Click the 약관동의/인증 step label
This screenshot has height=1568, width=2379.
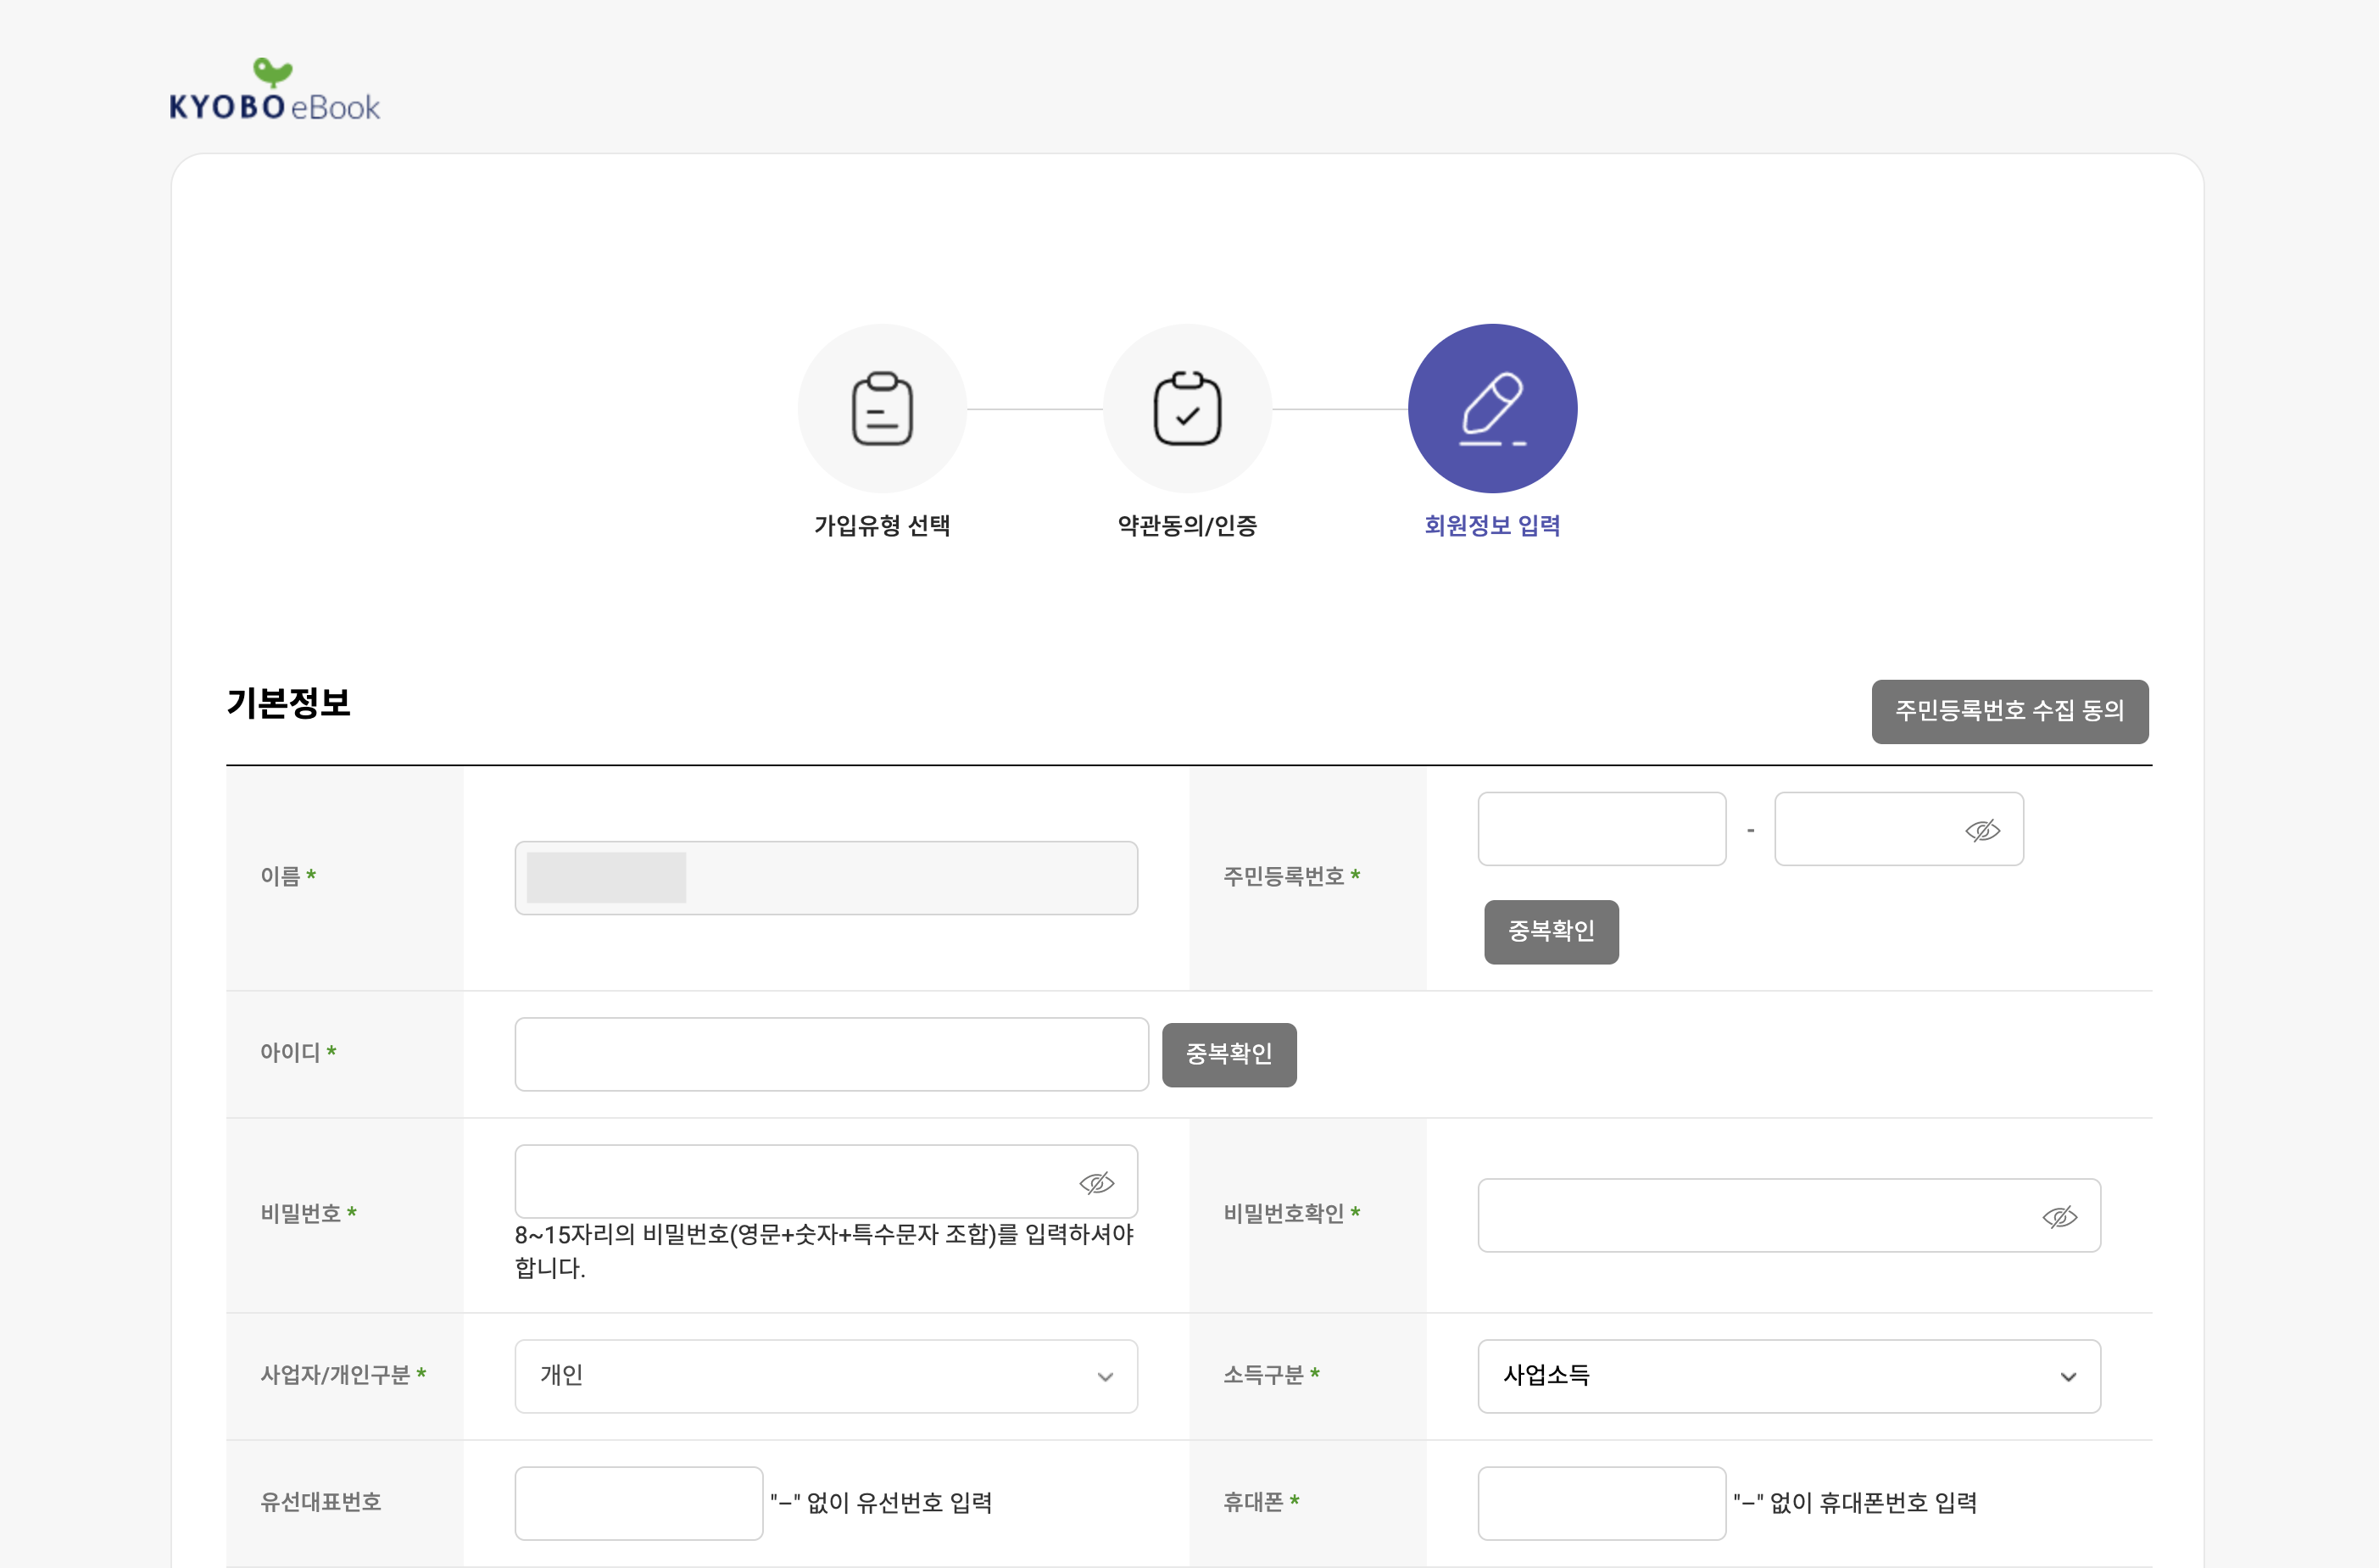click(x=1187, y=526)
